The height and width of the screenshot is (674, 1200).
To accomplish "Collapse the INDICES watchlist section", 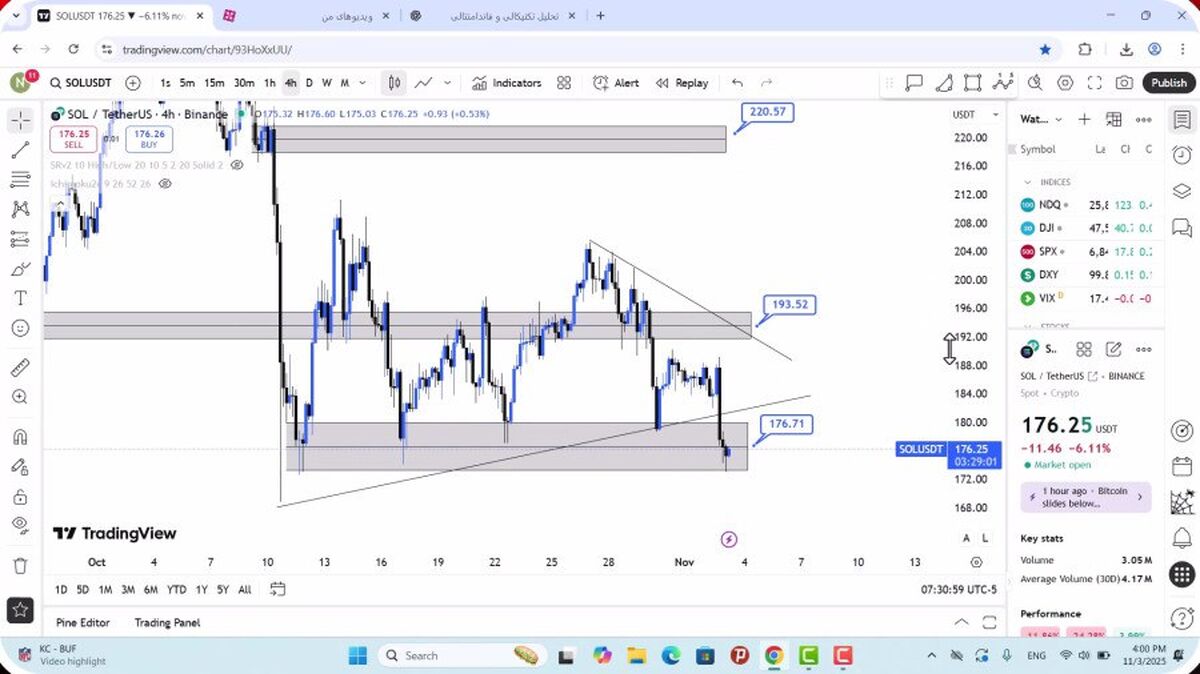I will click(x=1027, y=182).
